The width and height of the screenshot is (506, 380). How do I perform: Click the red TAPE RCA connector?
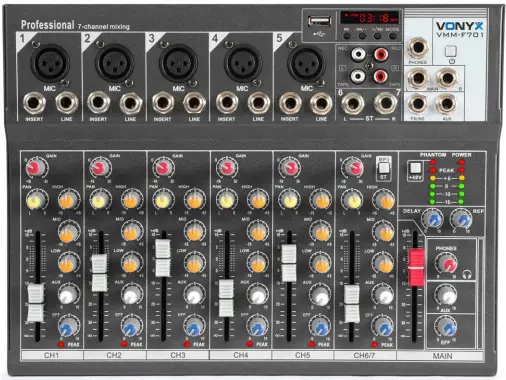coord(381,76)
